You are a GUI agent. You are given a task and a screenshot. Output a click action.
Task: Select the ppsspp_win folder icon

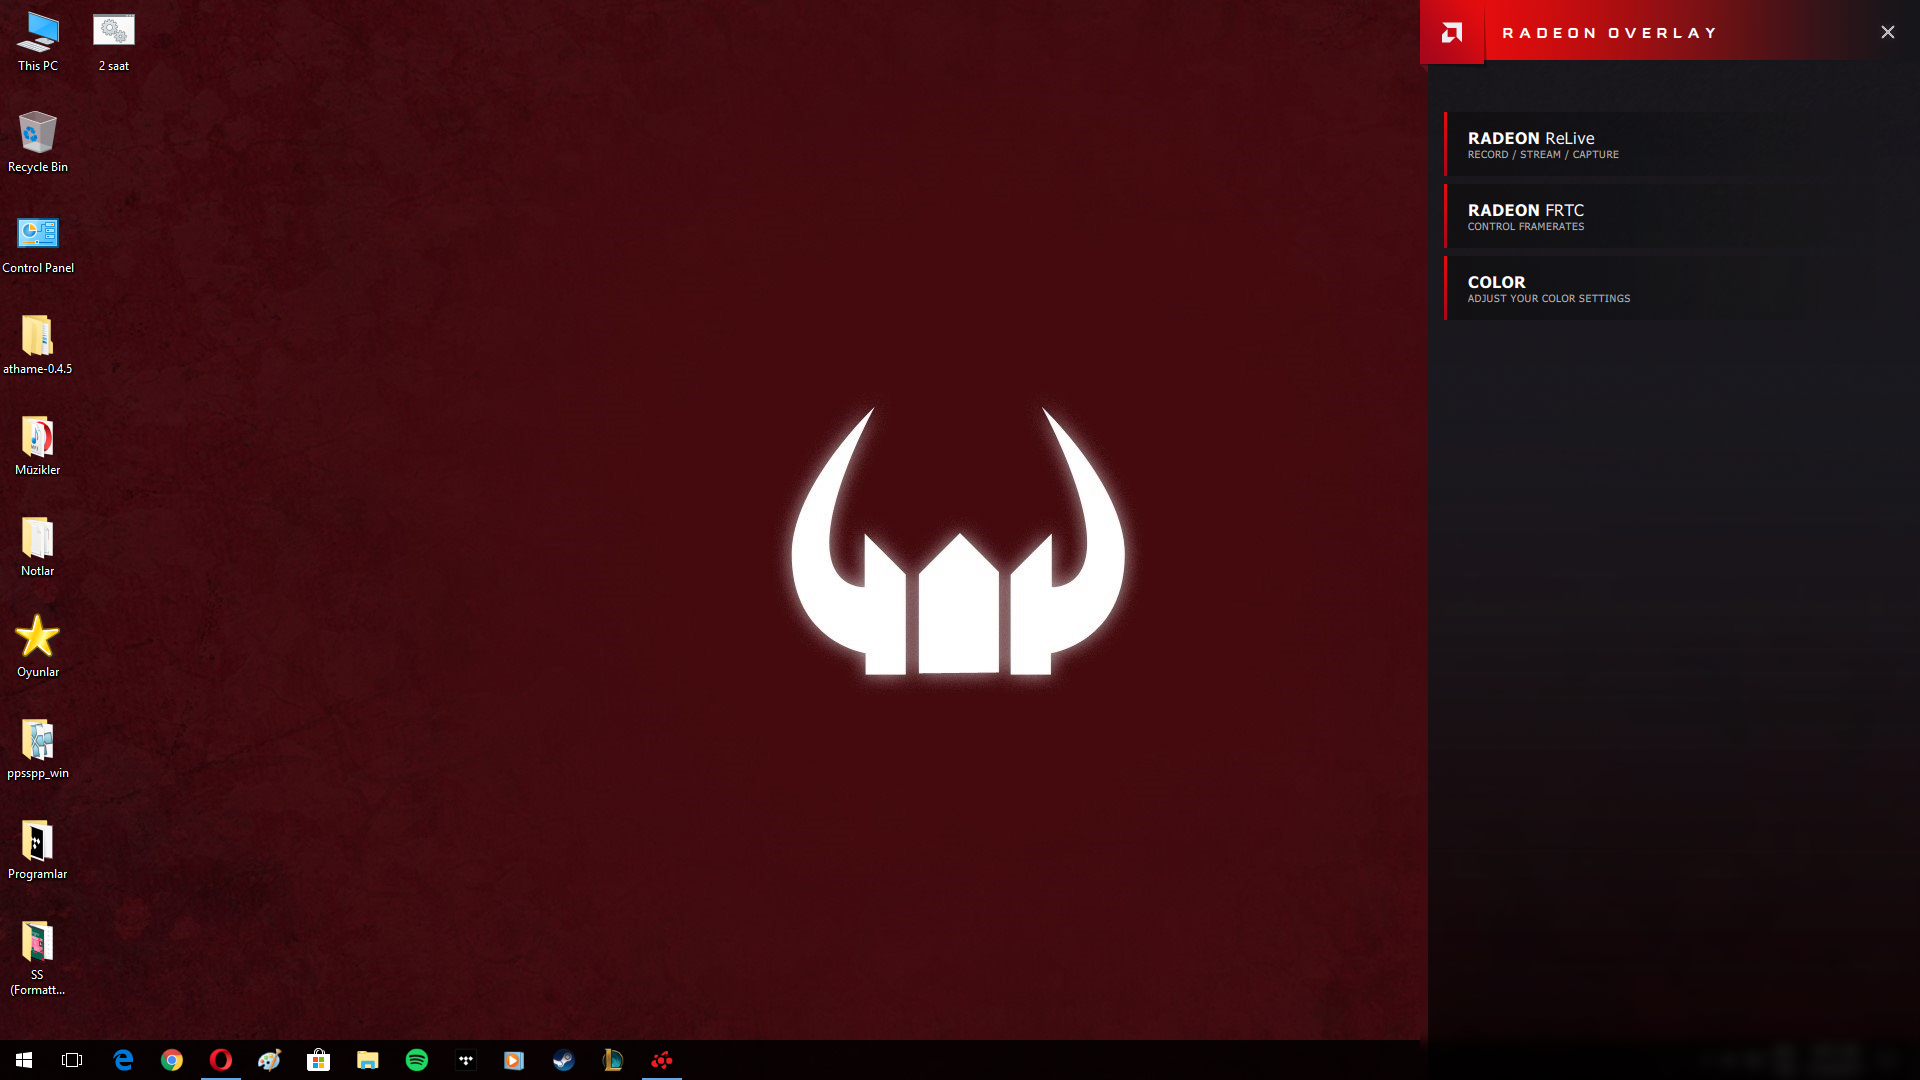[38, 749]
